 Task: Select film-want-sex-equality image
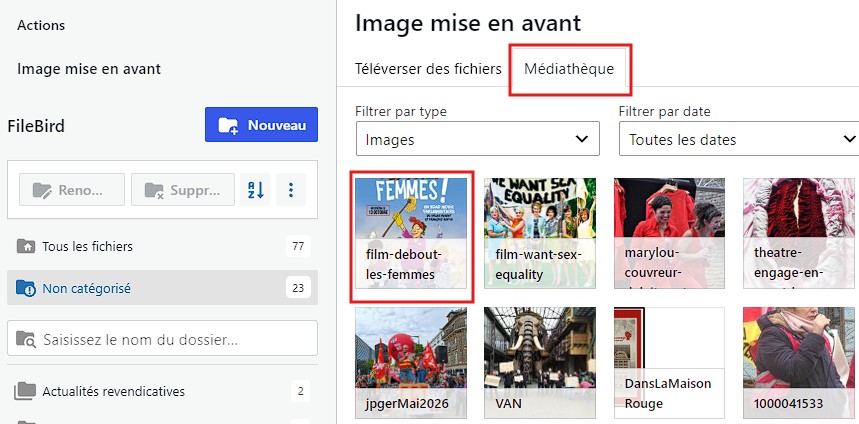pos(540,233)
